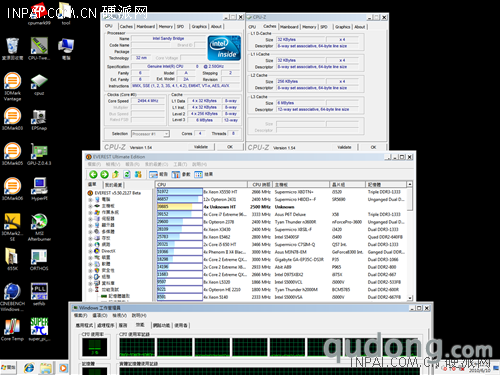Click OK in the right CPU-Z window

tap(373, 147)
